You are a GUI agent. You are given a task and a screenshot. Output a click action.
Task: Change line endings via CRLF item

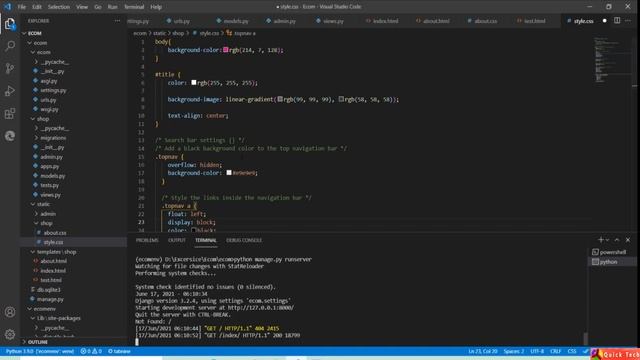(556, 351)
